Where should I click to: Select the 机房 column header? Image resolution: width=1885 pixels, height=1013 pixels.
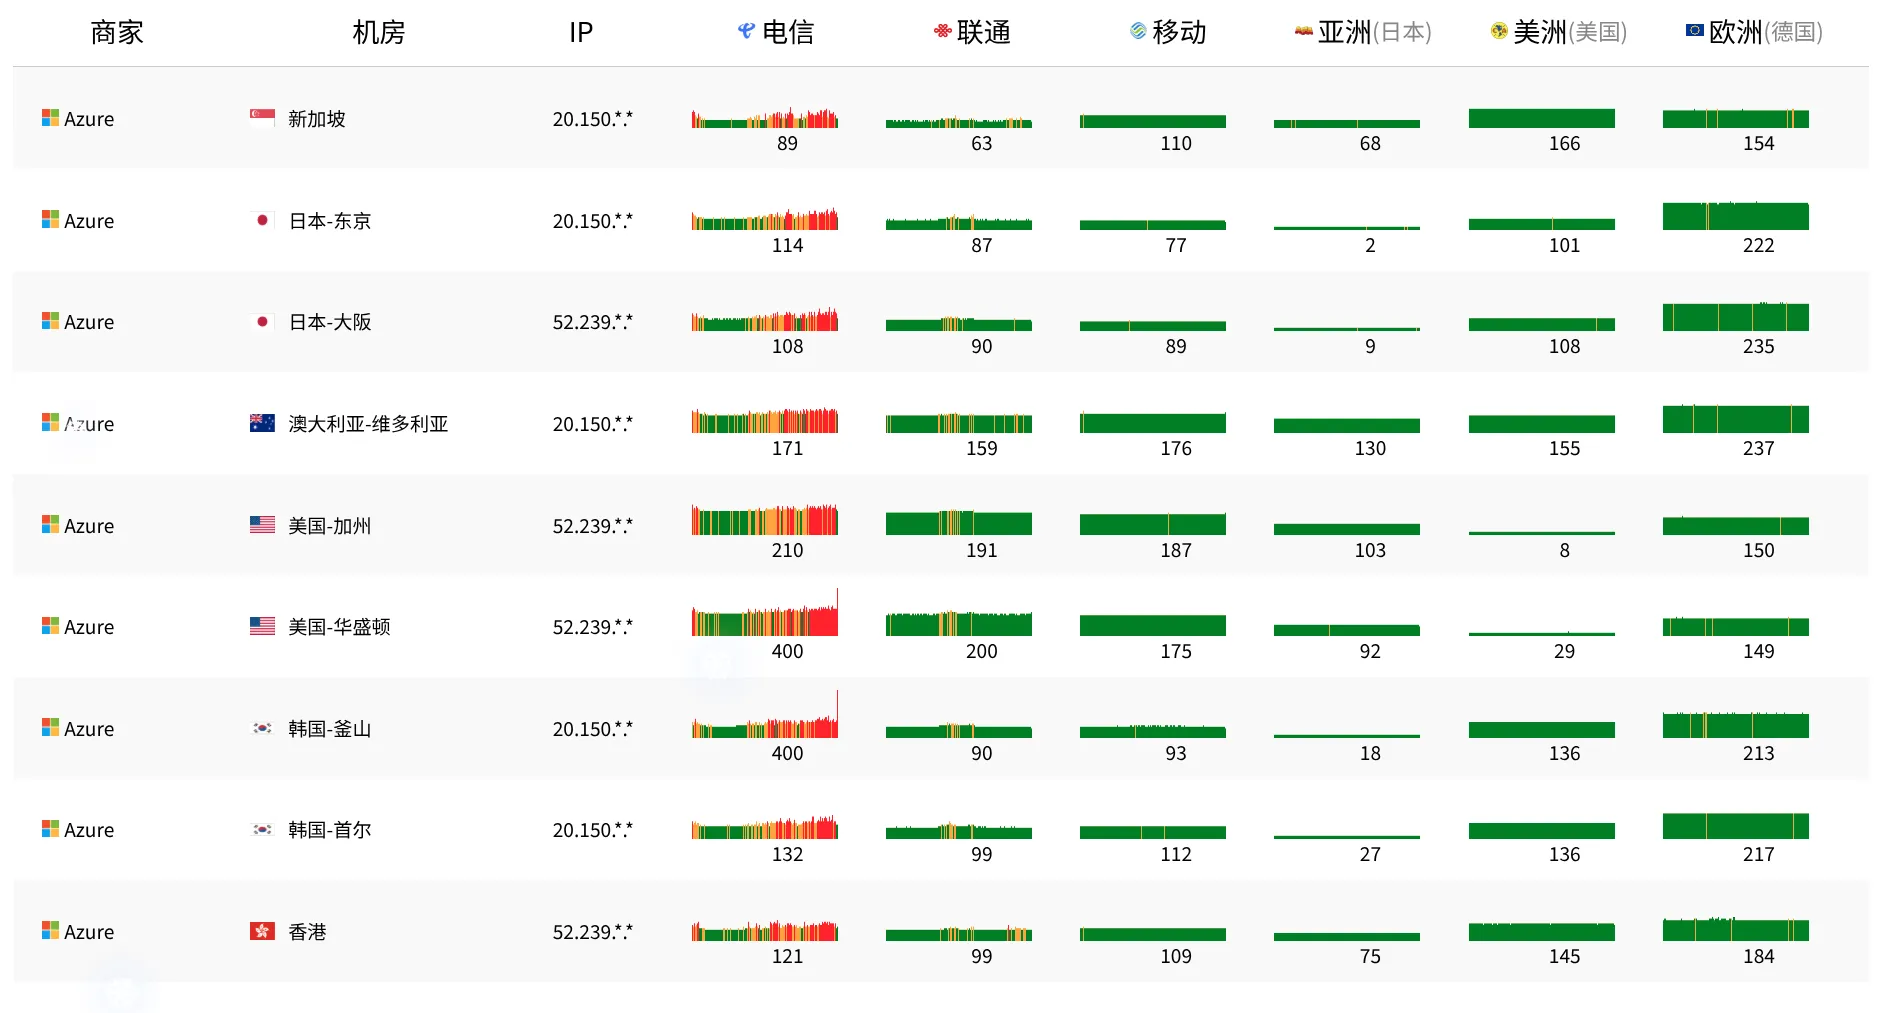(379, 33)
